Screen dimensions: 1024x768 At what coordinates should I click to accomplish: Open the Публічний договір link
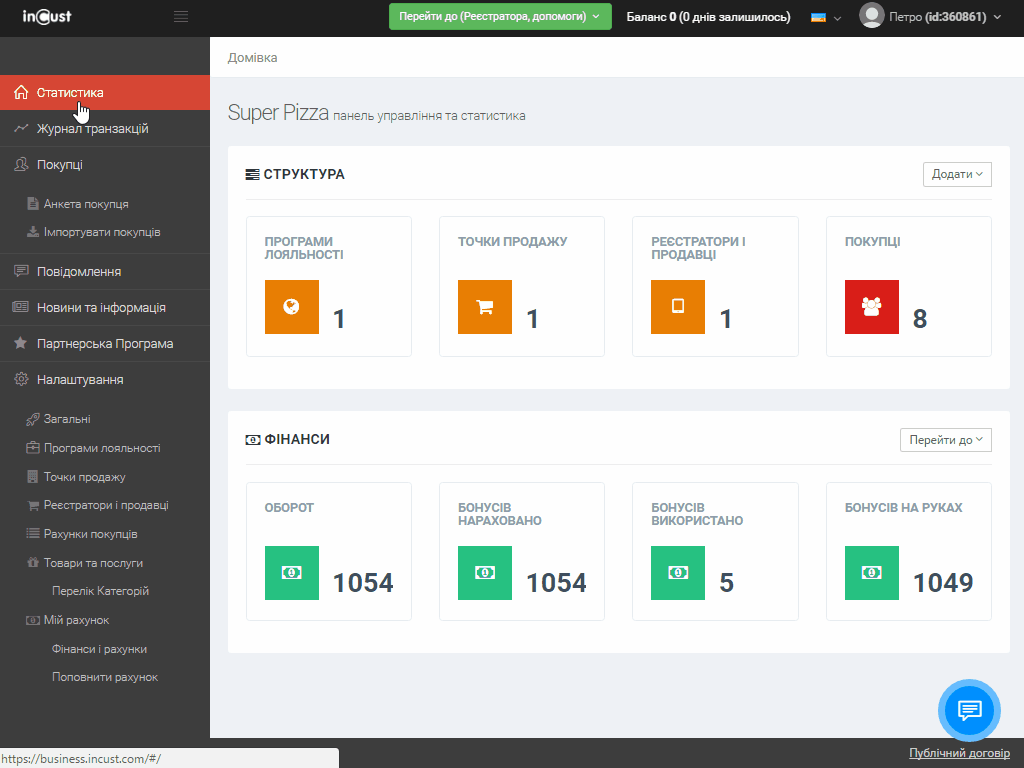pos(959,753)
